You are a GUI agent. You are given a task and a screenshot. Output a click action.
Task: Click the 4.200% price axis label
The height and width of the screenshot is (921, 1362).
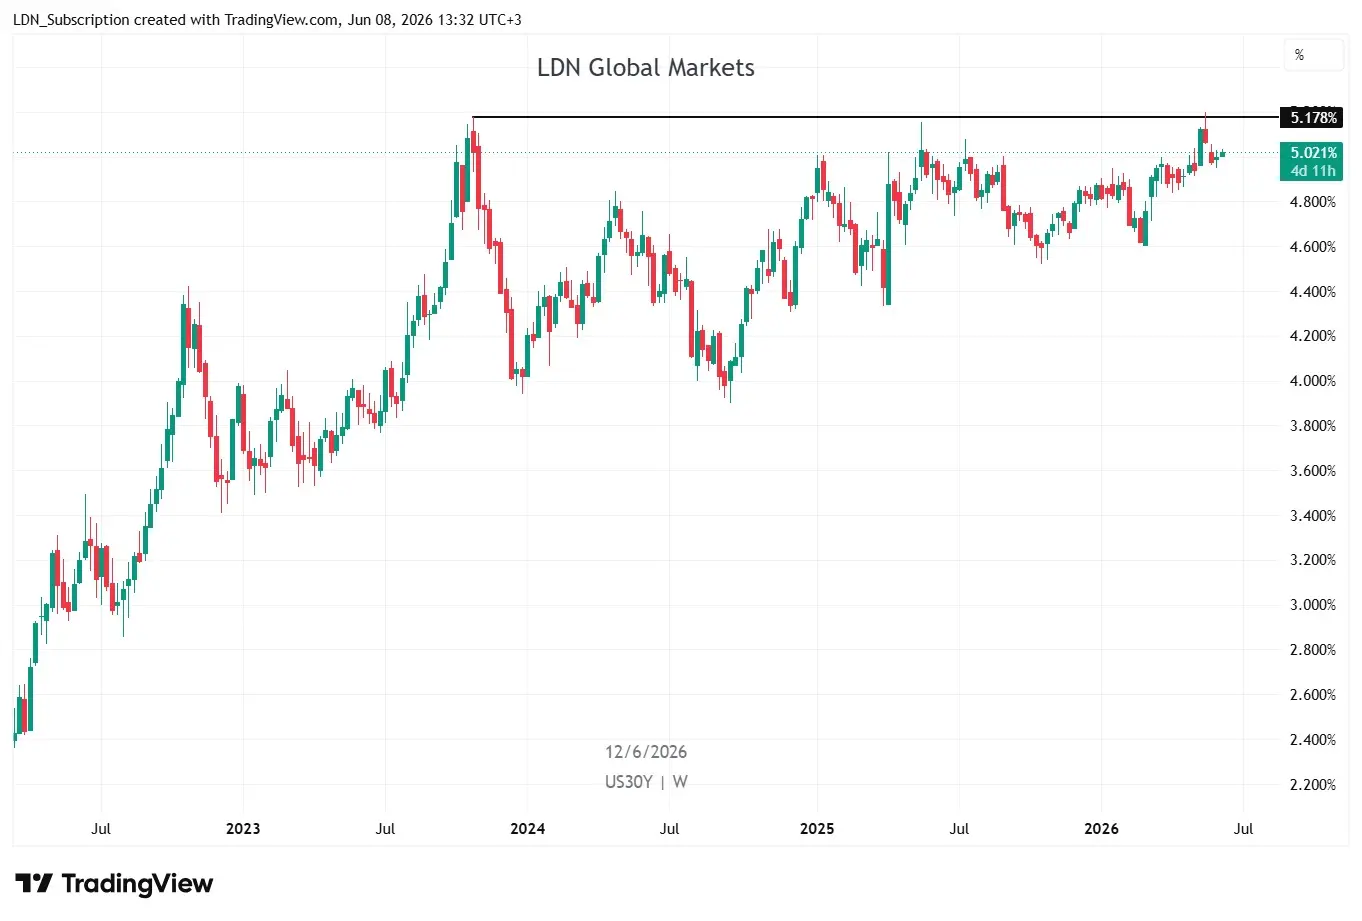pos(1312,336)
